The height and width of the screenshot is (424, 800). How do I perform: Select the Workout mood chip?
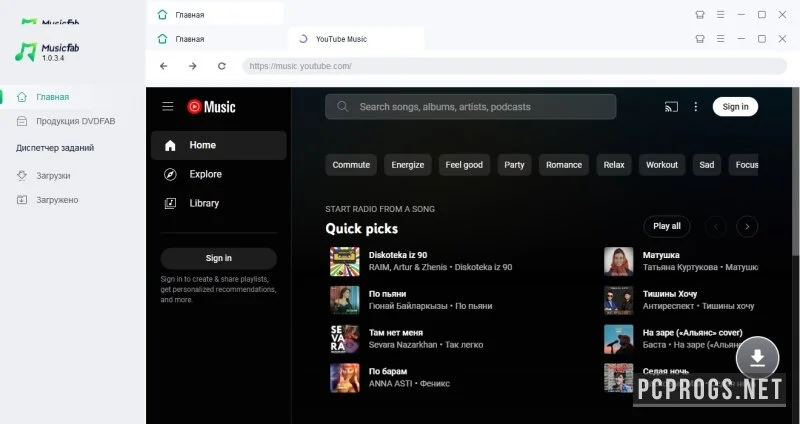tap(662, 165)
